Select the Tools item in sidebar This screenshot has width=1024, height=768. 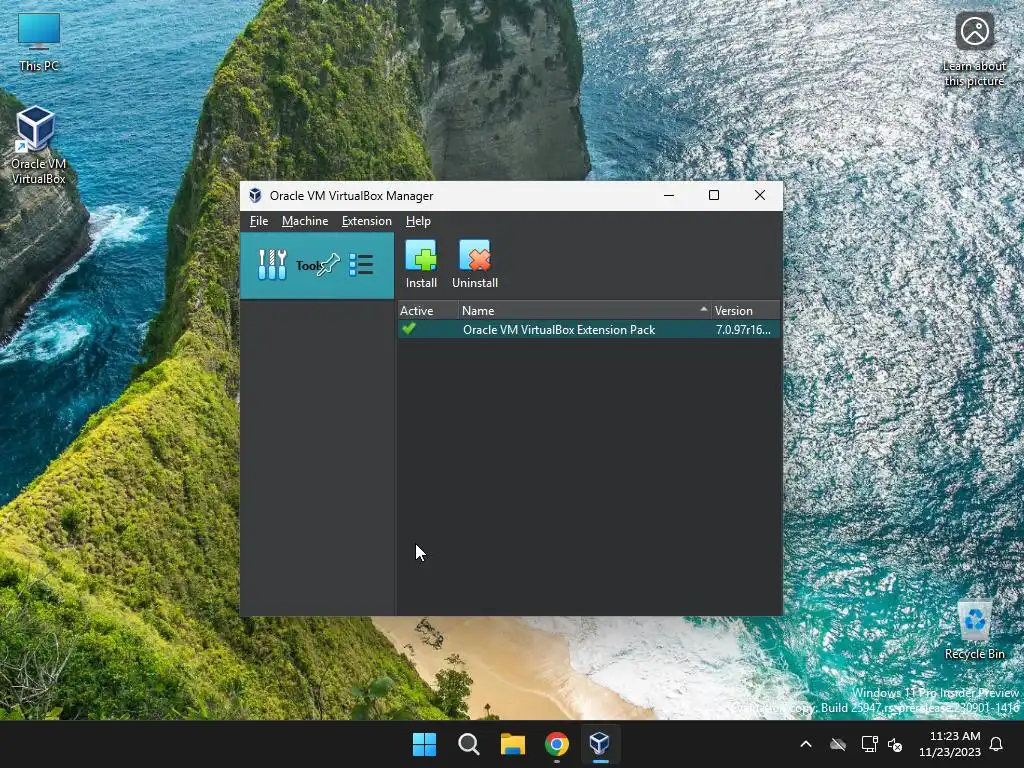tap(317, 265)
